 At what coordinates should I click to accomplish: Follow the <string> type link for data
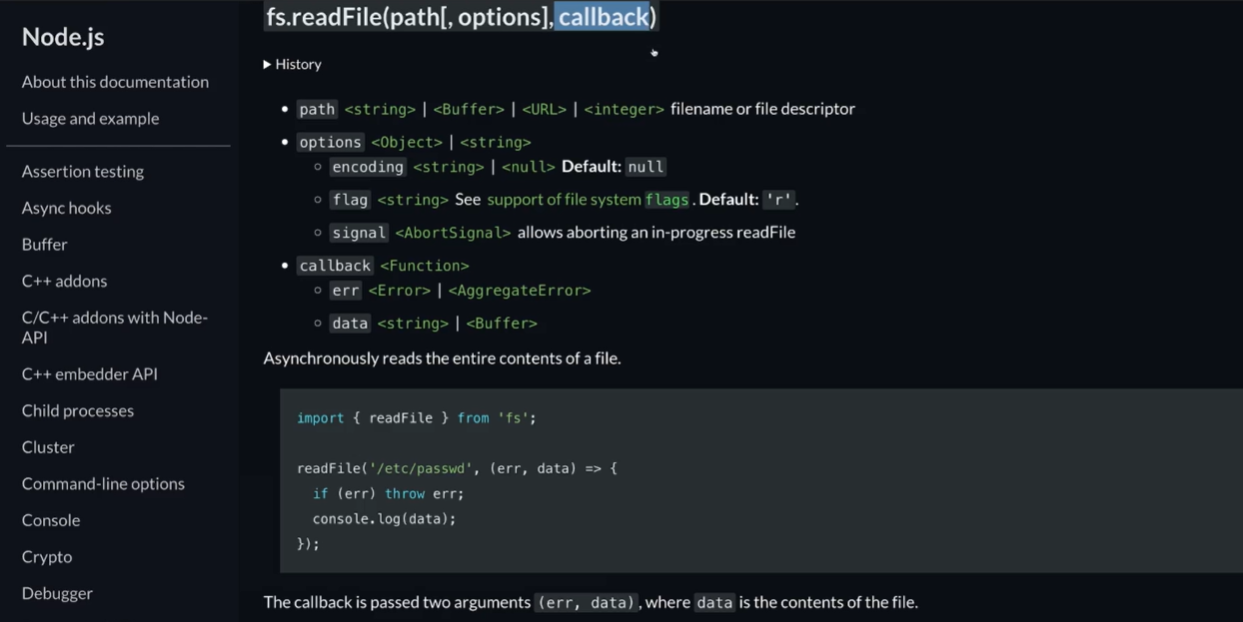pos(413,324)
